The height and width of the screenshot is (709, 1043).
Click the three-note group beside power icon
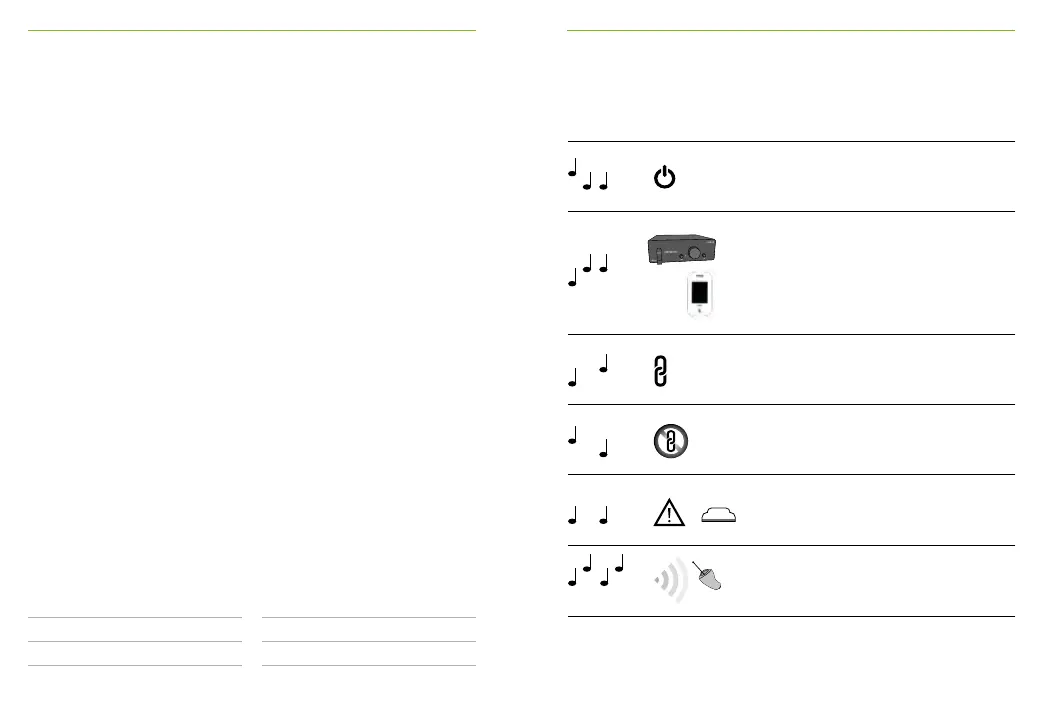tap(588, 174)
